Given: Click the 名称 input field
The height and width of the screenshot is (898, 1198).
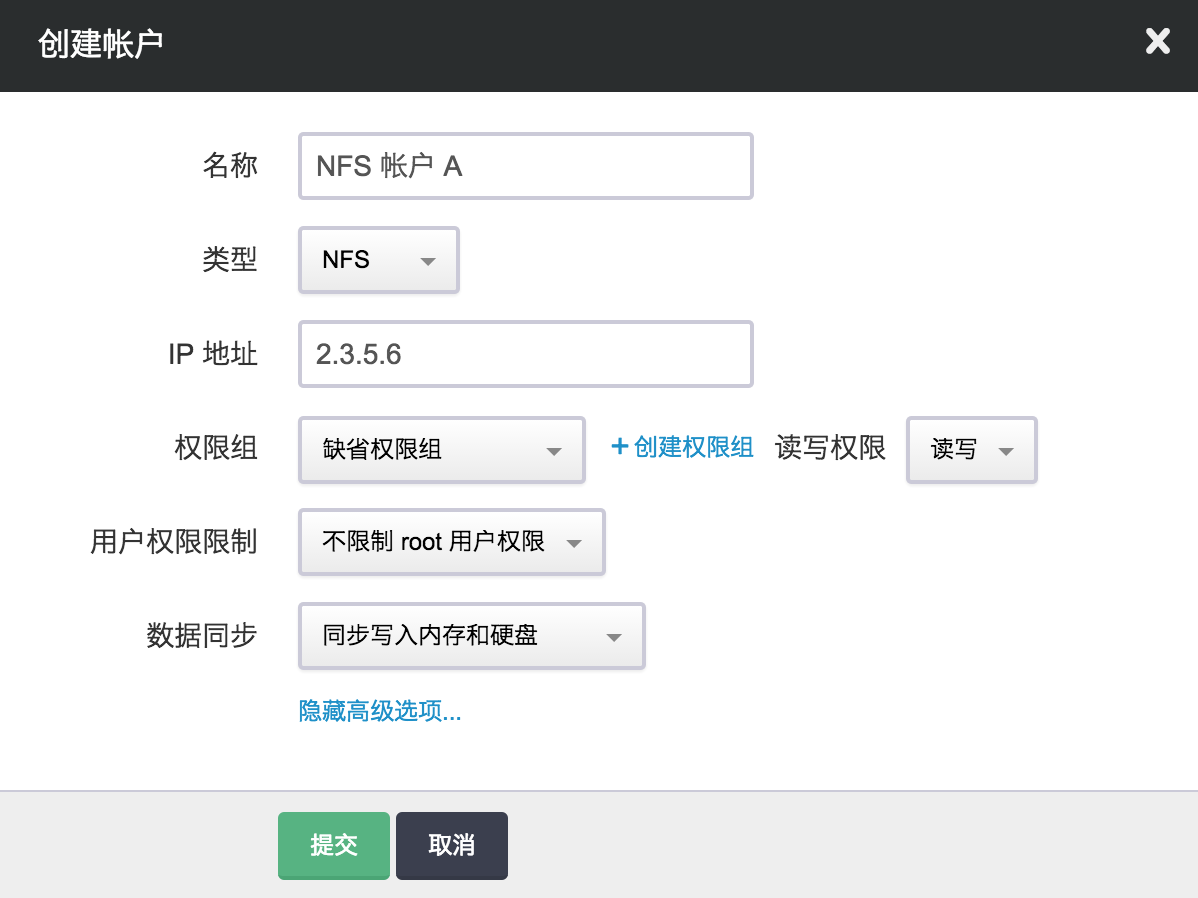Looking at the screenshot, I should tap(525, 166).
